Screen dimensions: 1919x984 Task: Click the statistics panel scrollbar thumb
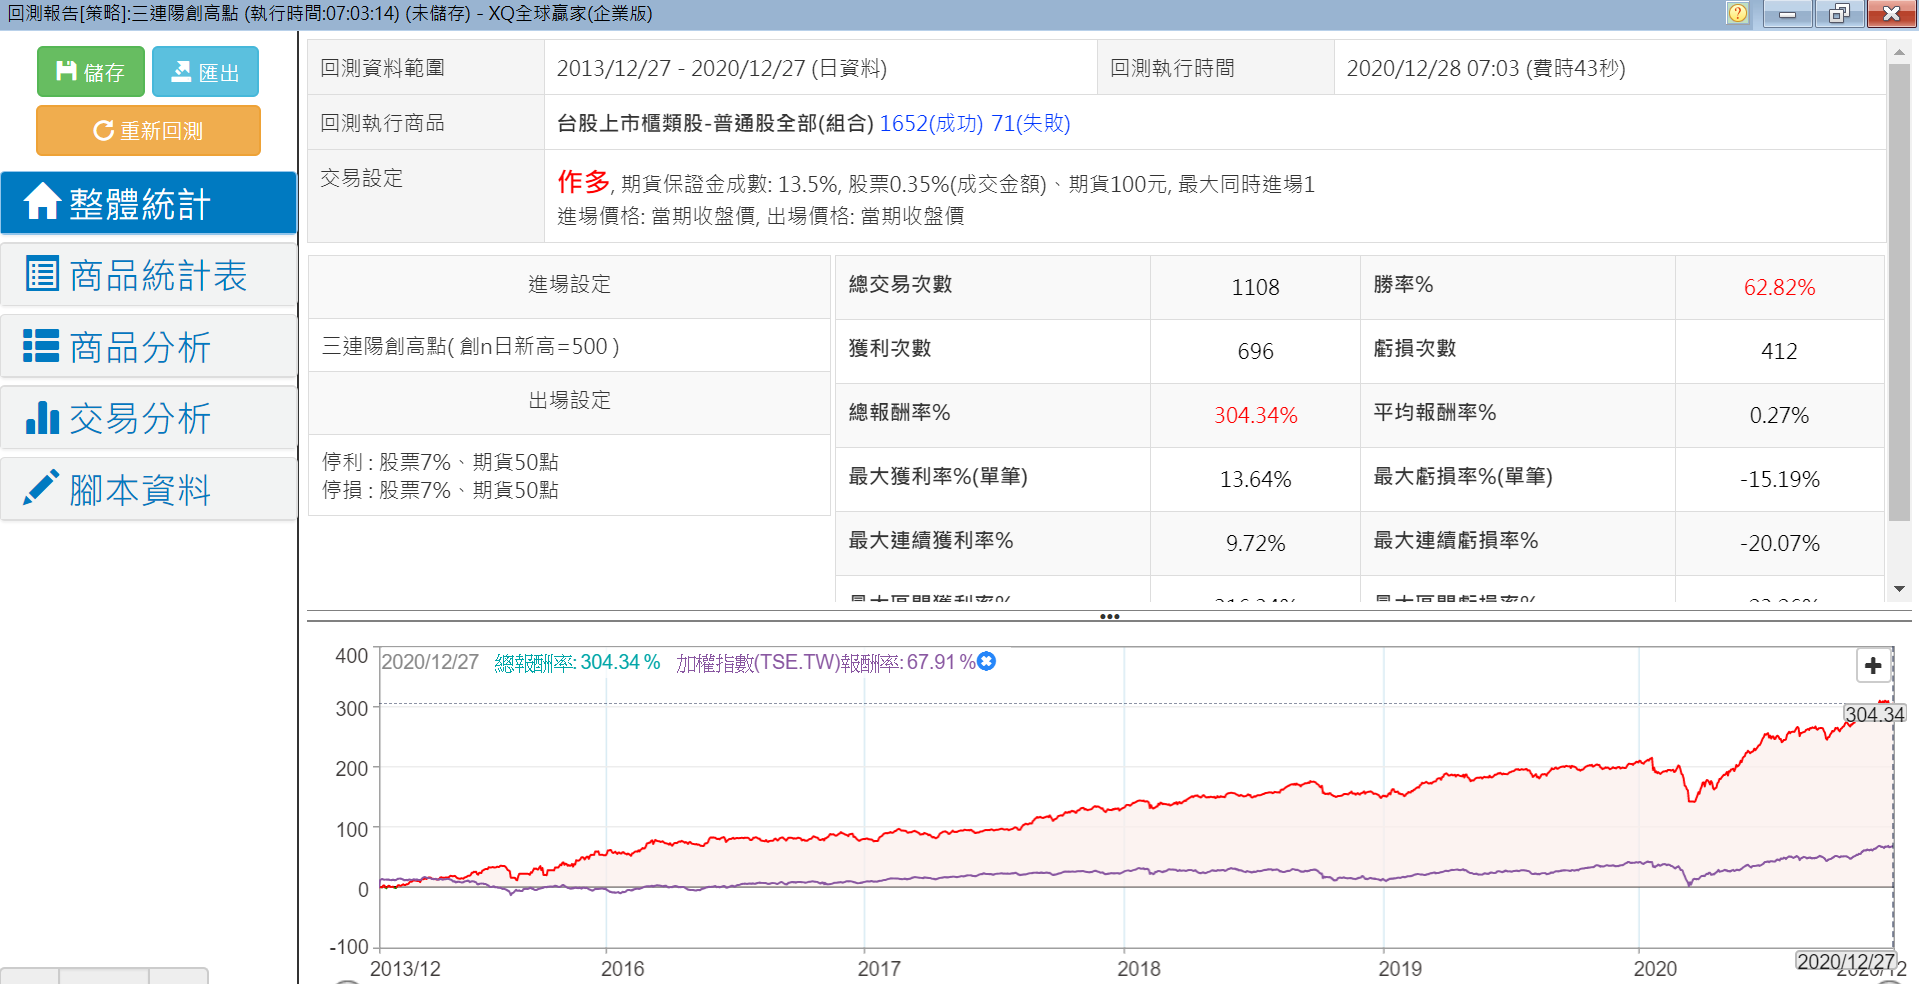pos(1899,290)
